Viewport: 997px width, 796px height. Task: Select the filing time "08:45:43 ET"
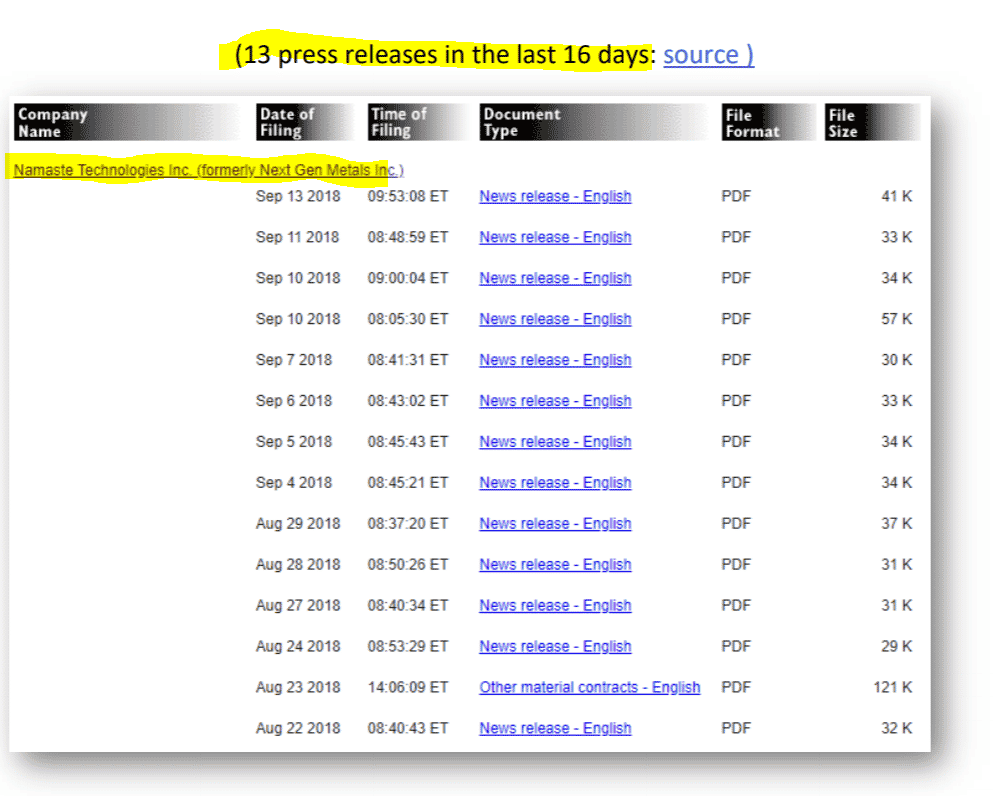[x=408, y=442]
